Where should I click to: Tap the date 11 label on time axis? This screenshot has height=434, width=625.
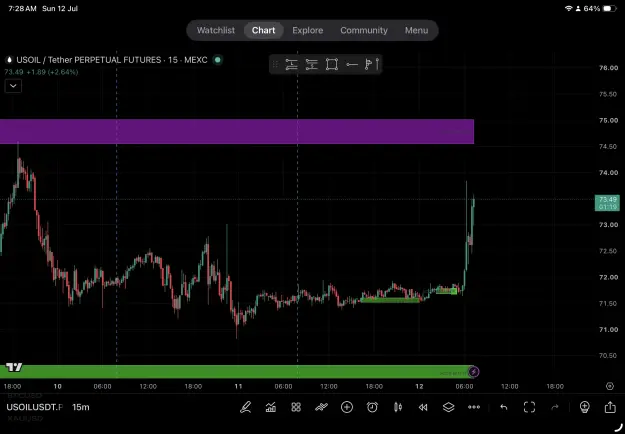pyautogui.click(x=238, y=386)
